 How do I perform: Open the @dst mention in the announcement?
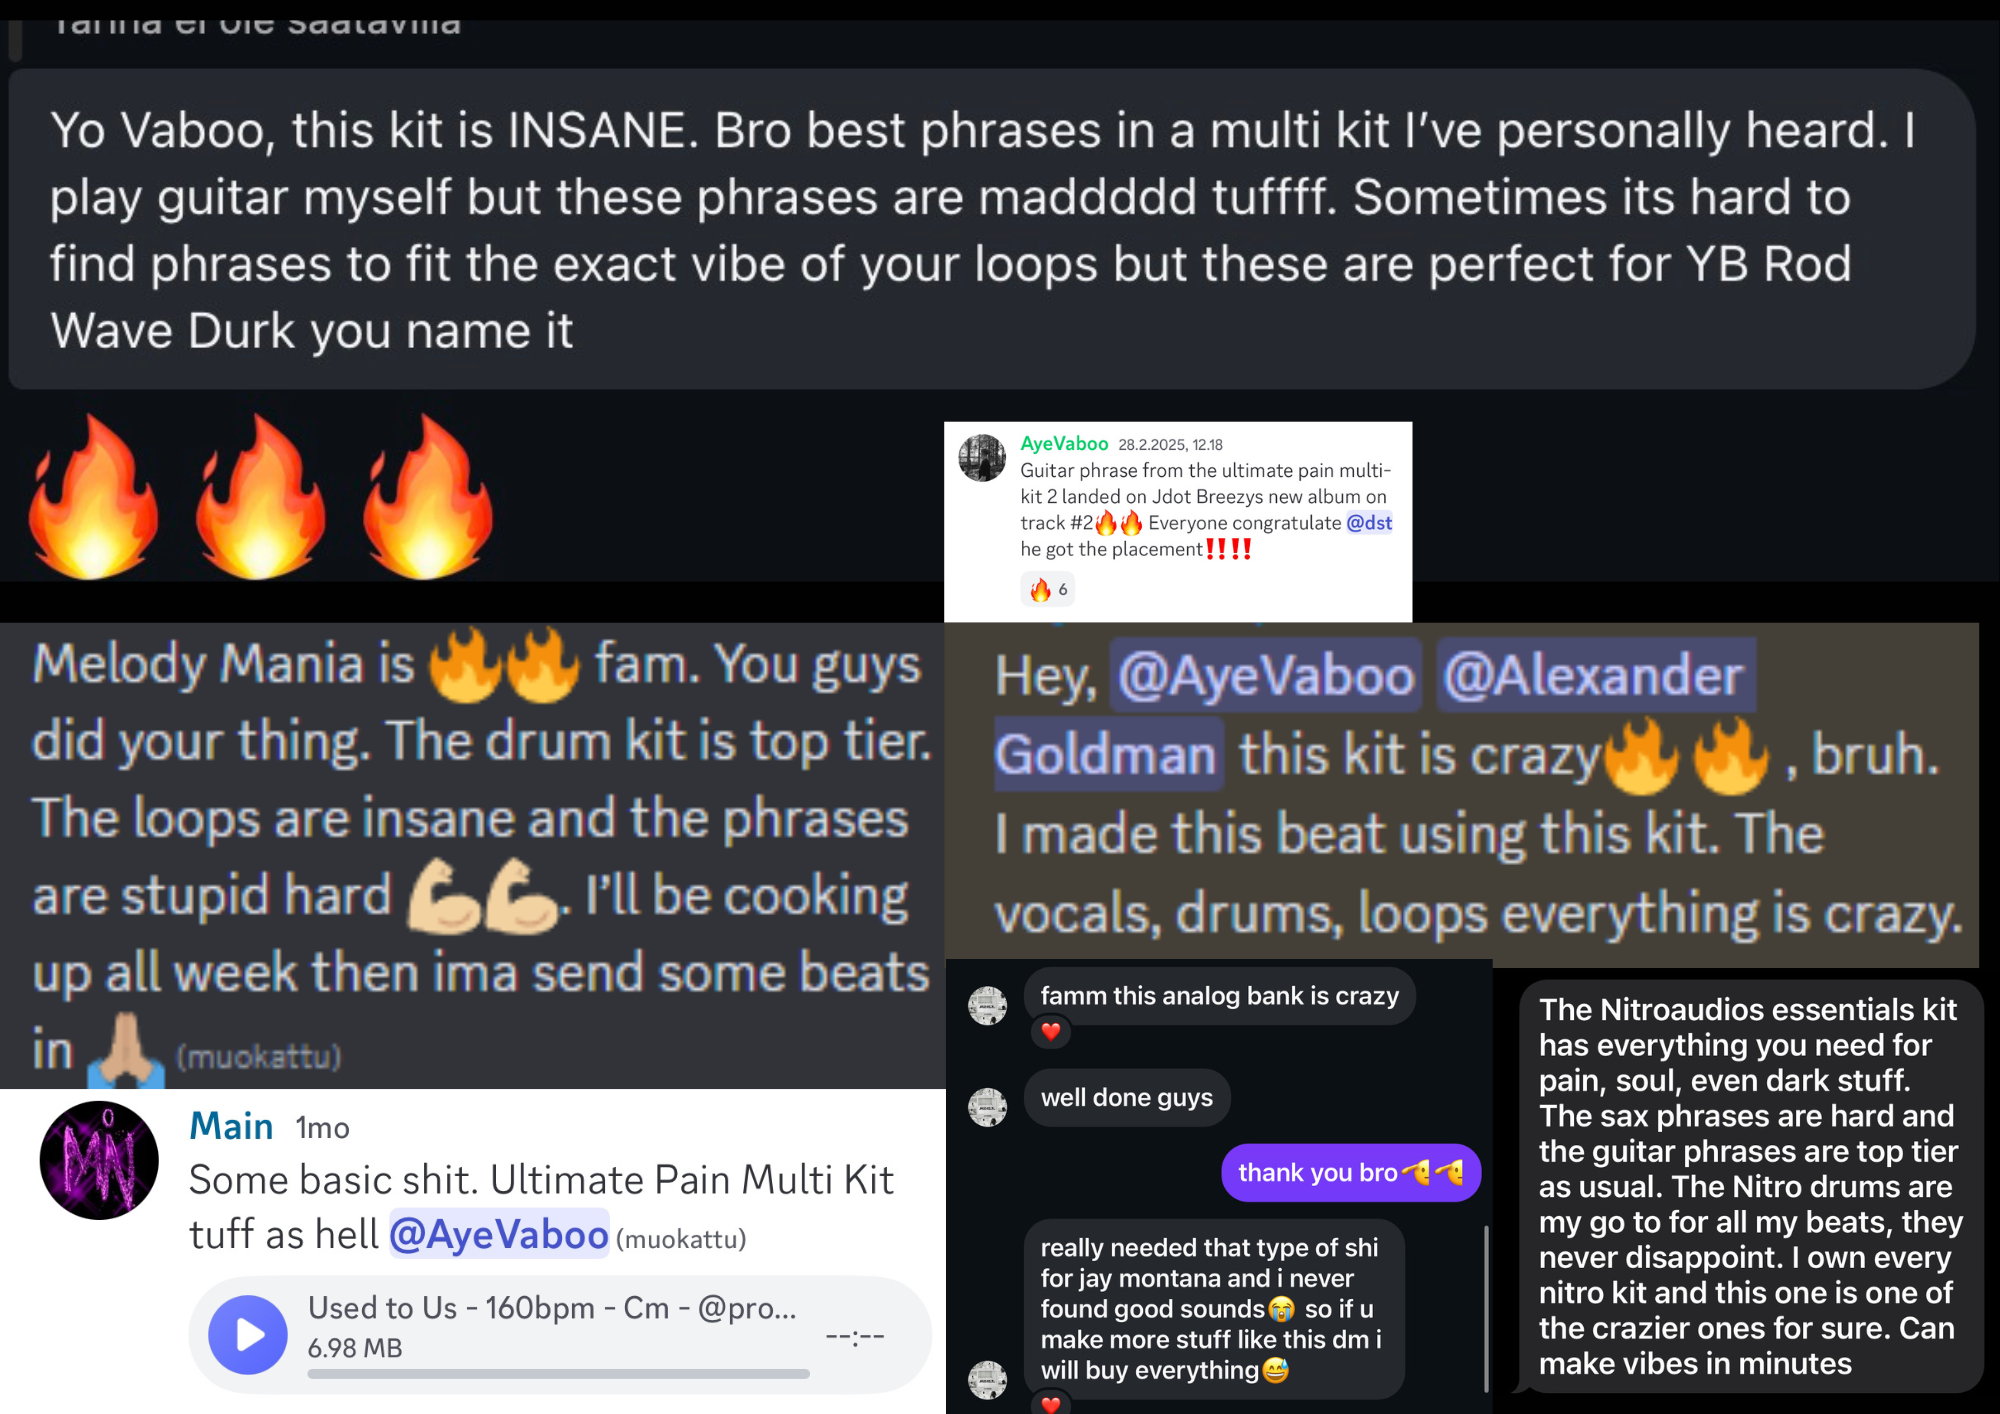click(x=1368, y=523)
